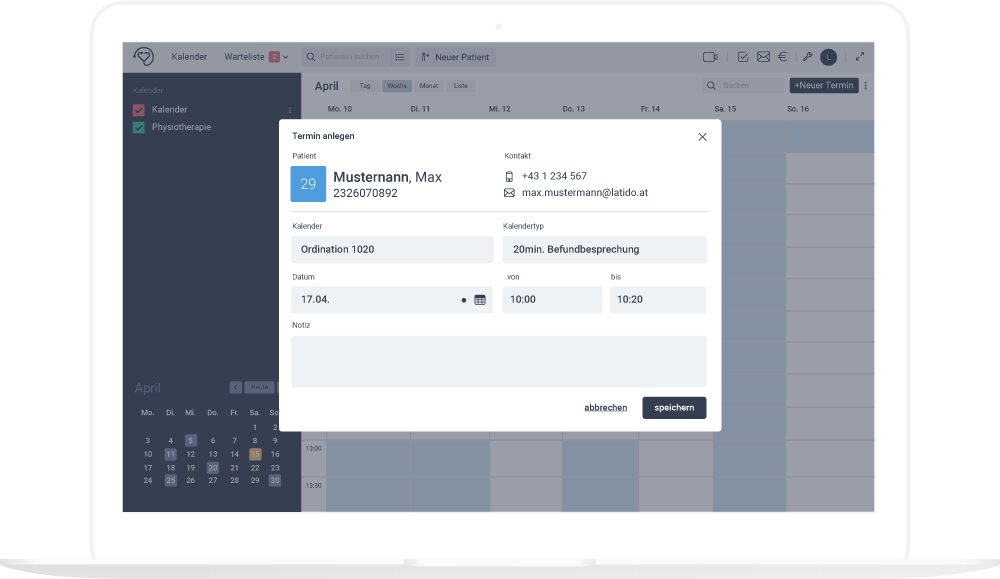Click the Fr. 14 column header
Image resolution: width=1000 pixels, height=579 pixels.
point(651,109)
